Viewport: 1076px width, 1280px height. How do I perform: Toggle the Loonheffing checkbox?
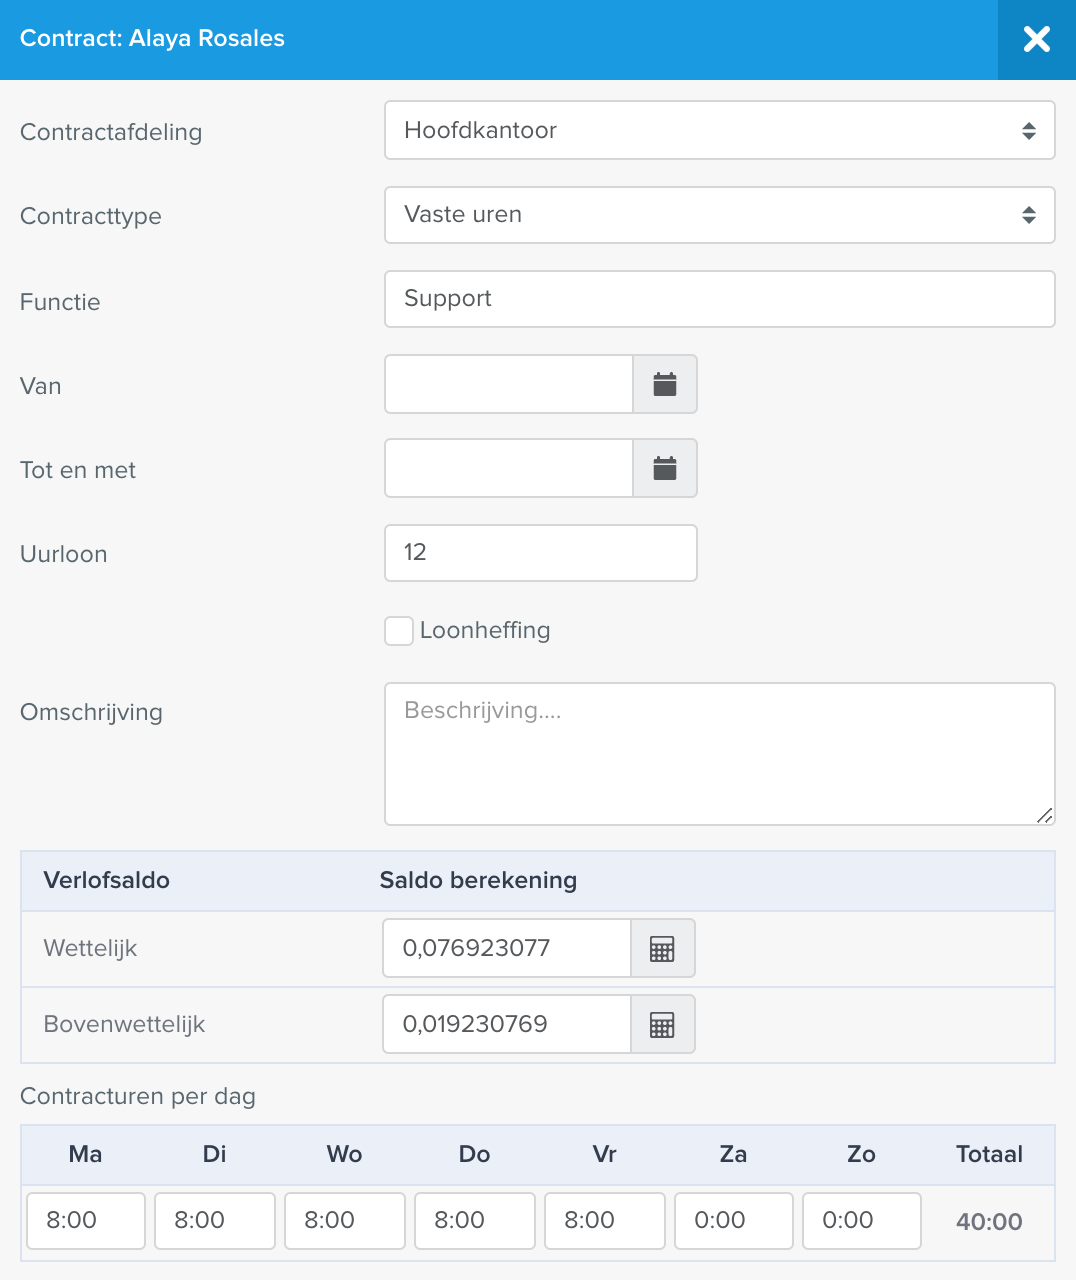click(x=399, y=631)
